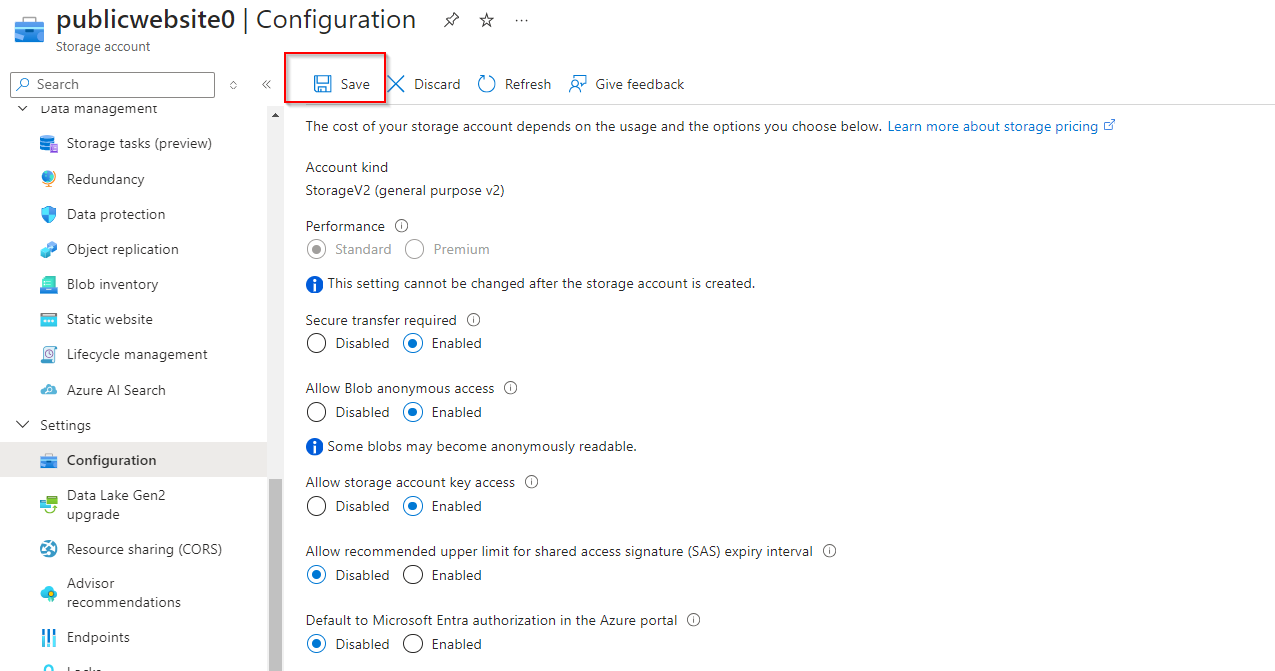This screenshot has height=671, width=1275.
Task: Disable Allow Blob anonymous access
Action: tap(317, 412)
